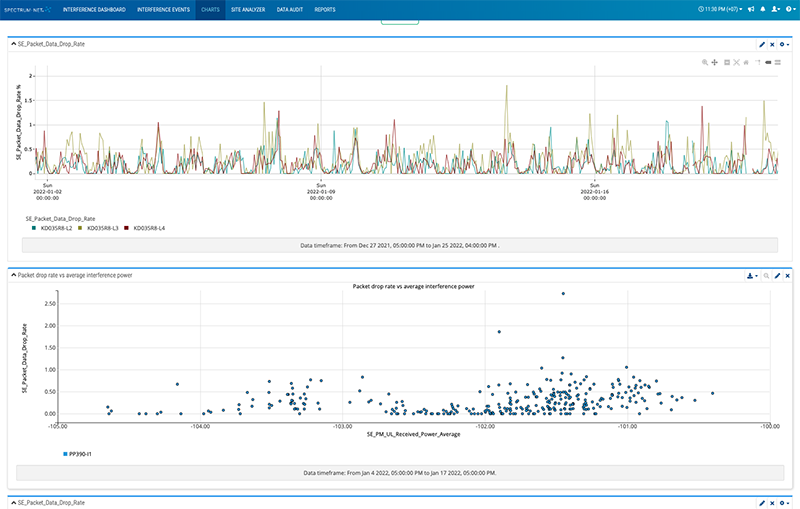The width and height of the screenshot is (800, 509).
Task: Open the help menu dropdown
Action: click(x=789, y=9)
